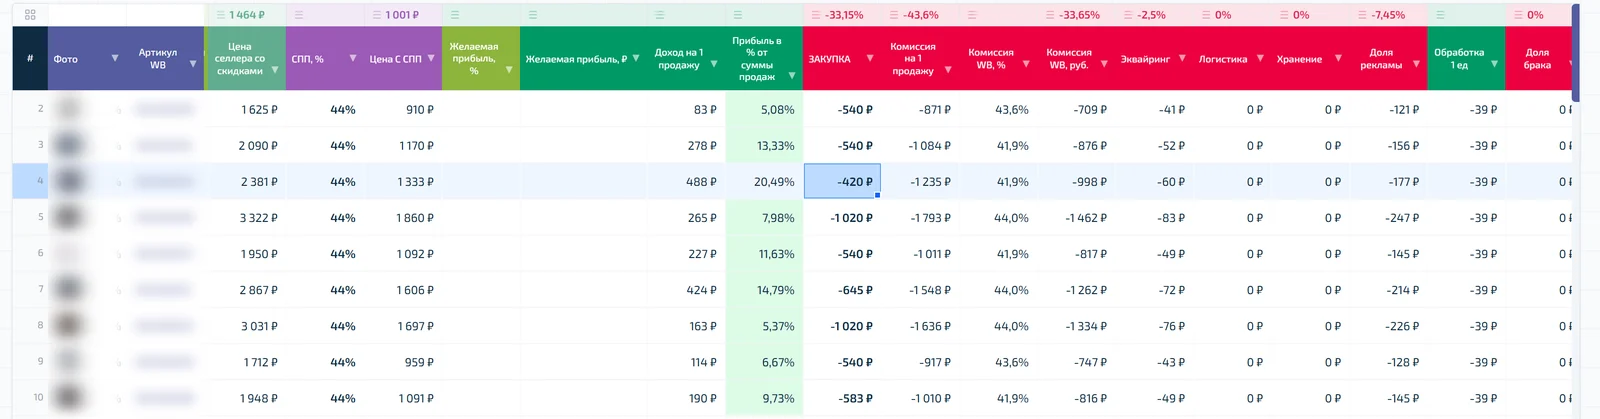Click the vertical scrollbar at the right edge
The height and width of the screenshot is (419, 1600).
(x=1576, y=52)
